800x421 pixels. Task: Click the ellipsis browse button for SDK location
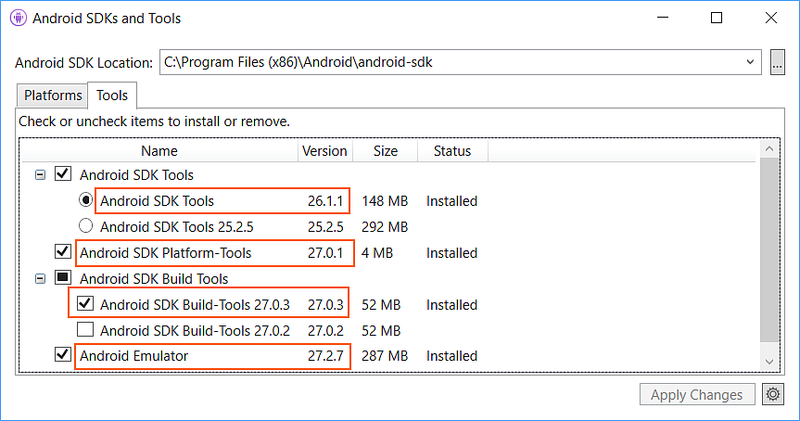[x=778, y=63]
